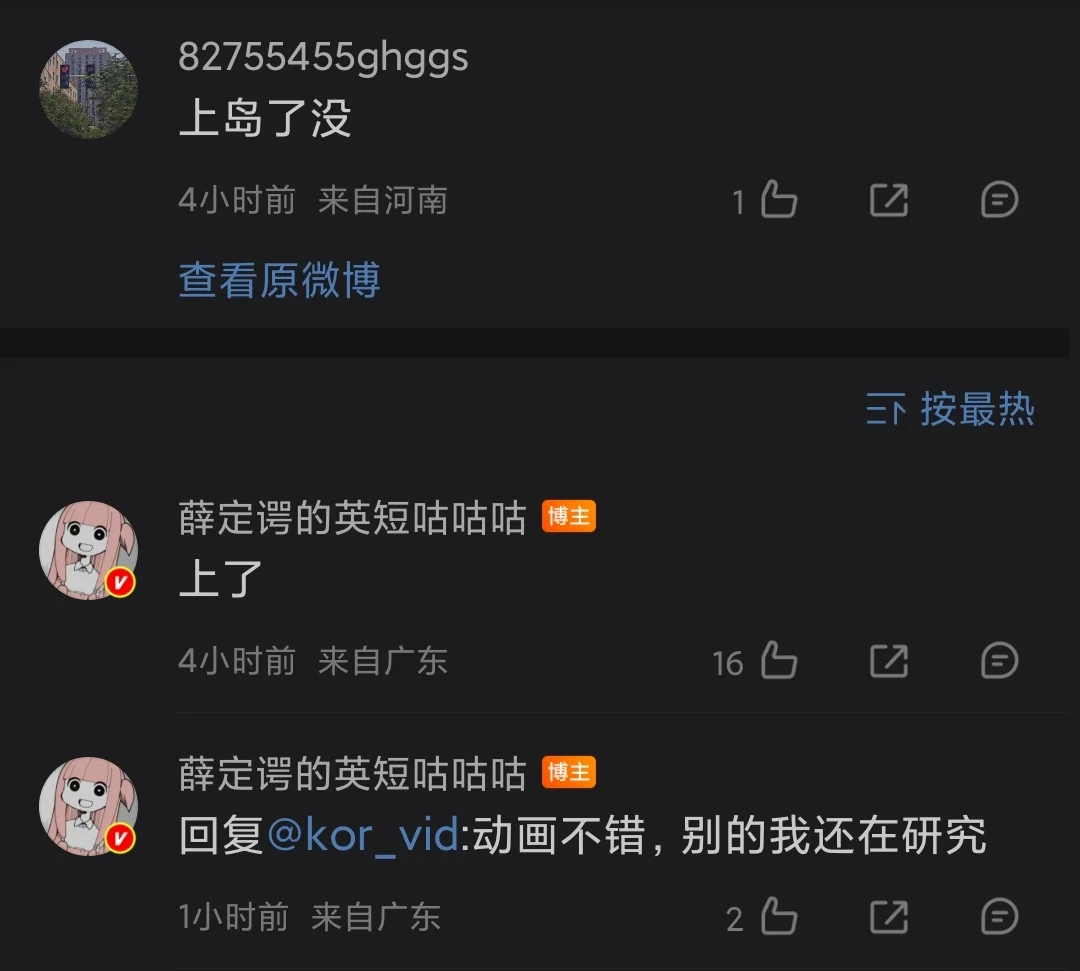Like the 动画不错 reply comment
1080x971 pixels.
778,917
